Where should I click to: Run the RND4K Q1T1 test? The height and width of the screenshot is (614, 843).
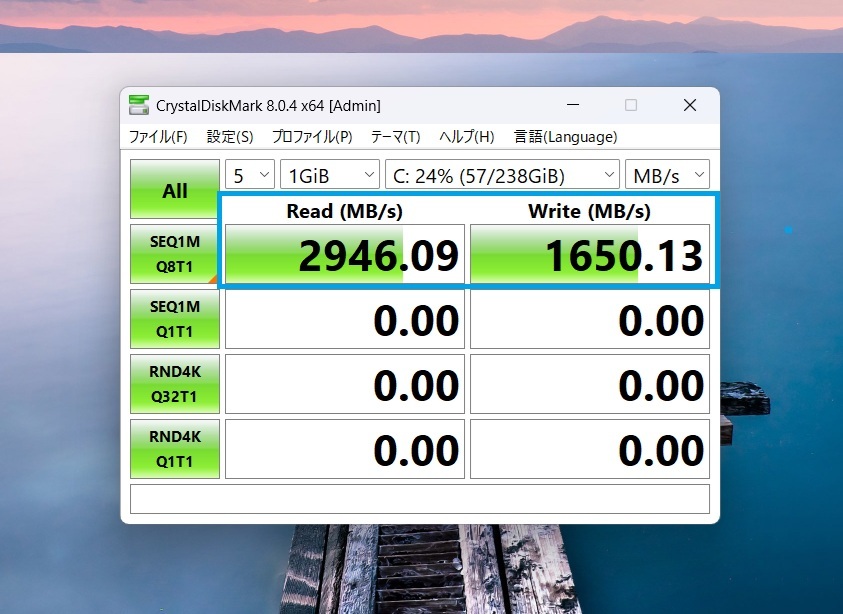(175, 449)
